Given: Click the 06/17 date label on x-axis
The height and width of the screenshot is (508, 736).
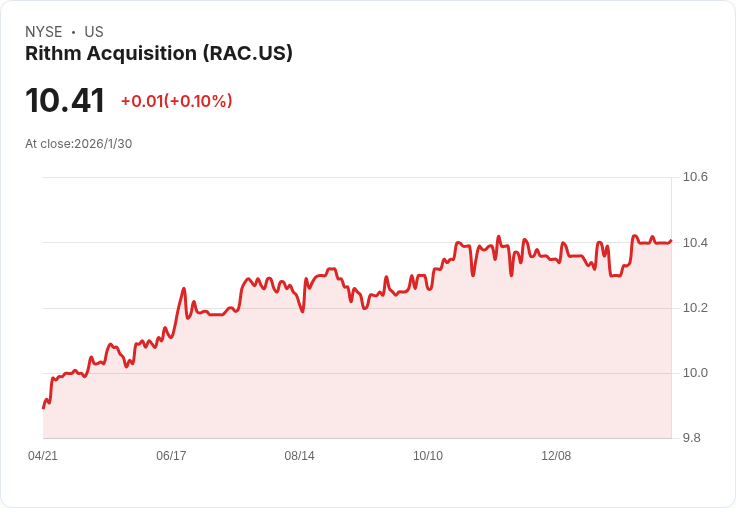Looking at the screenshot, I should click(x=171, y=455).
